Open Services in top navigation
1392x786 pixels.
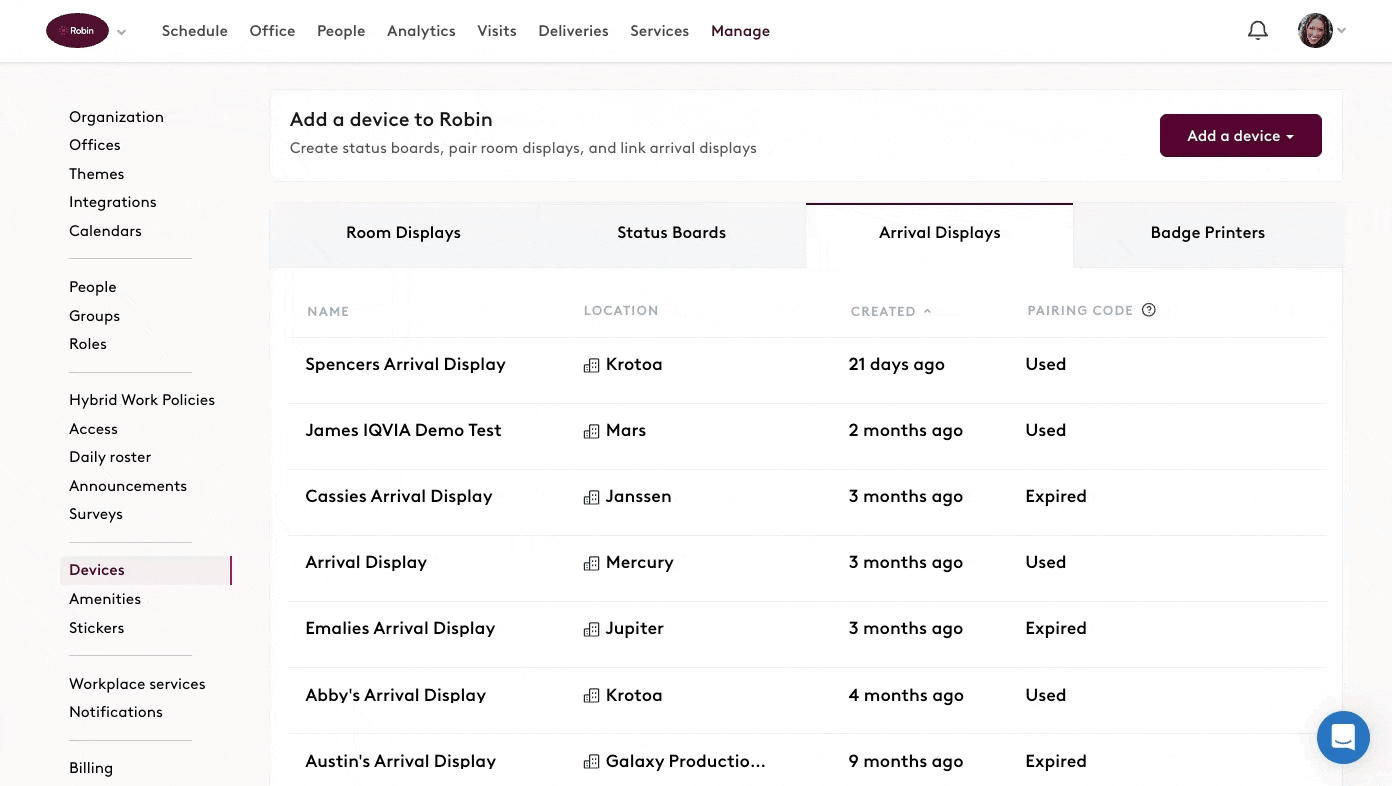(659, 31)
